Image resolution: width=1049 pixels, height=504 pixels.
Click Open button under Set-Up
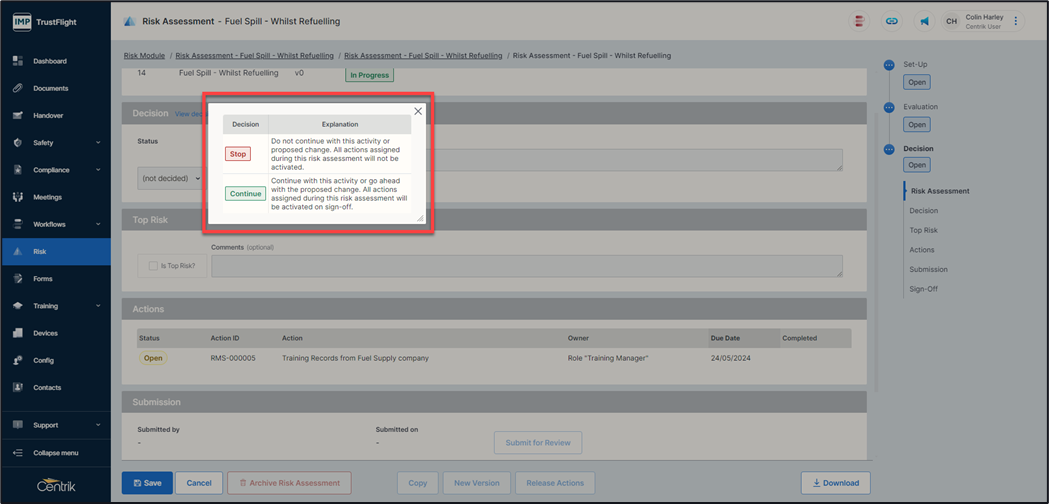point(917,82)
